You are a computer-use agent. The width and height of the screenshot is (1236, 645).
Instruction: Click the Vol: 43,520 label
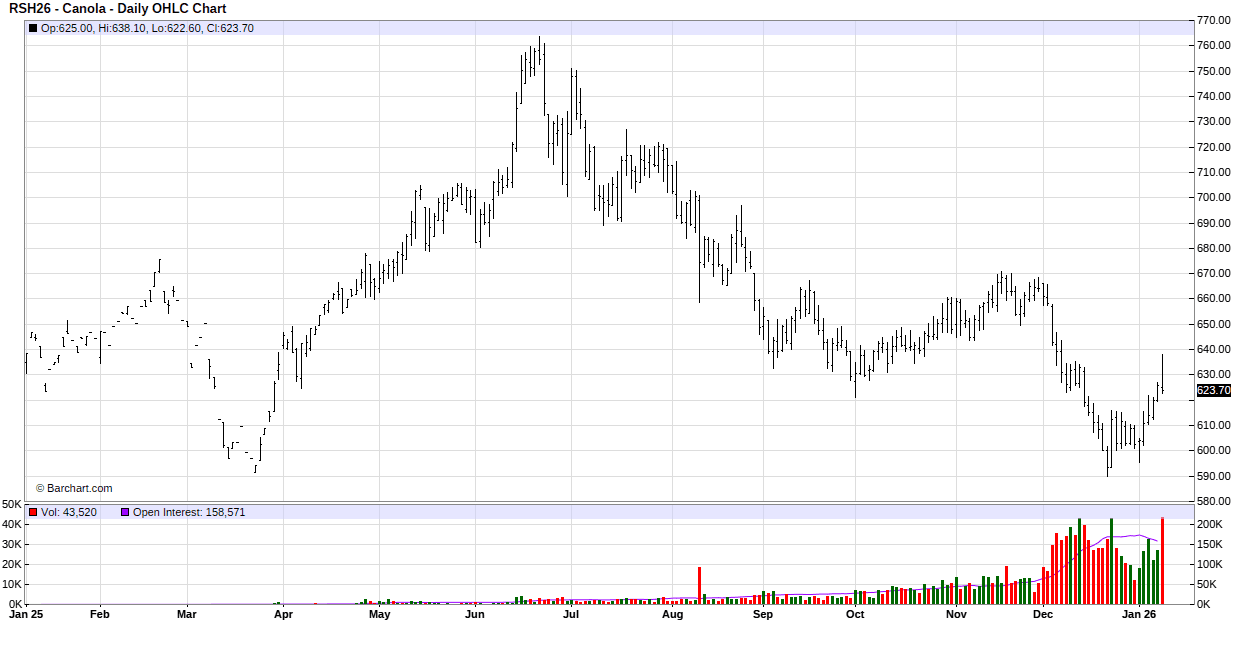(x=69, y=512)
